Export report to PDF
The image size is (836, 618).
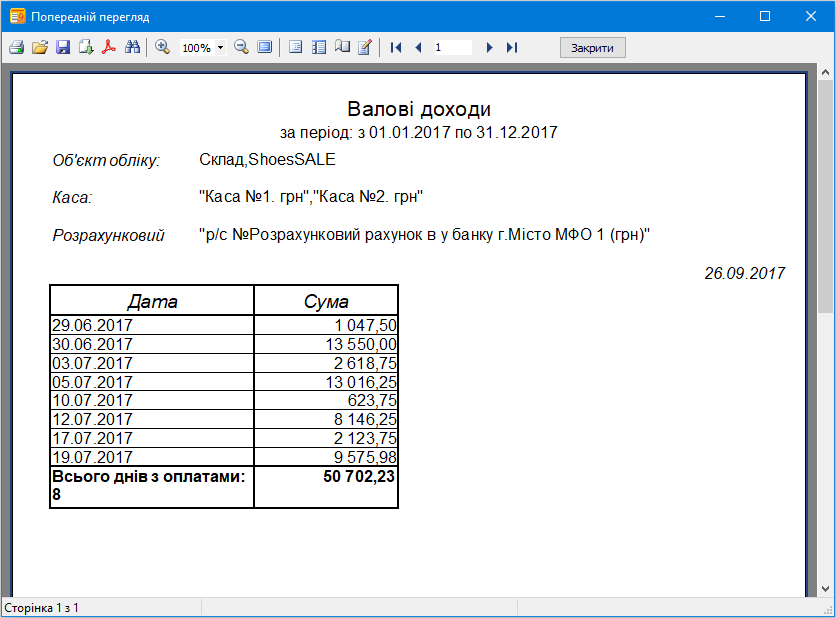click(109, 47)
